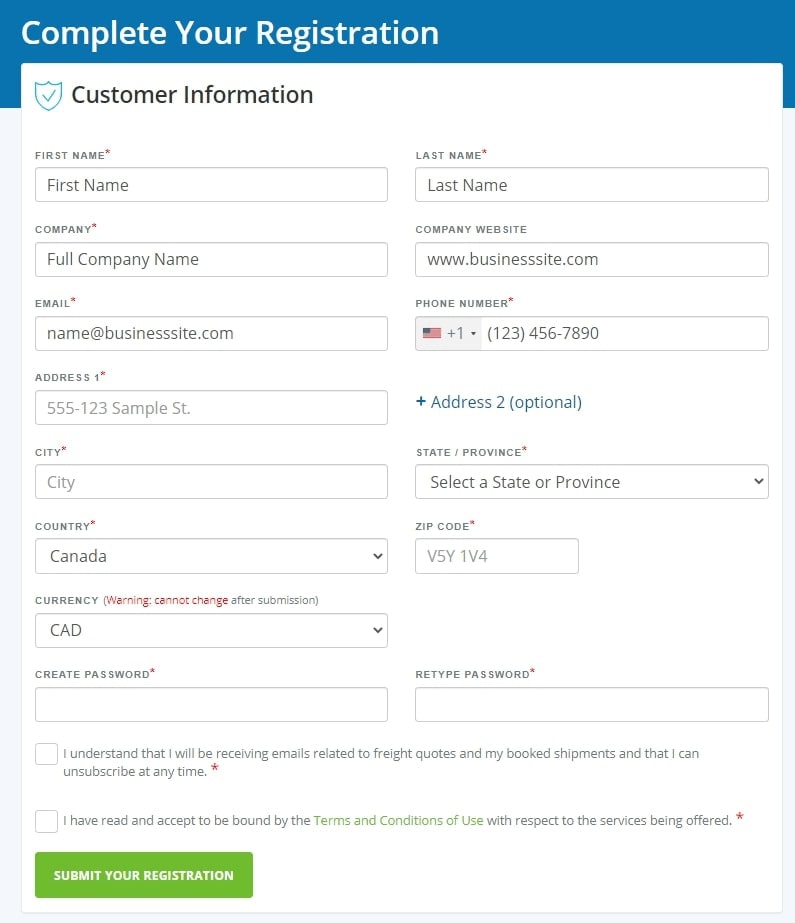Focus the Address 1 input field
This screenshot has height=923, width=795.
click(211, 408)
